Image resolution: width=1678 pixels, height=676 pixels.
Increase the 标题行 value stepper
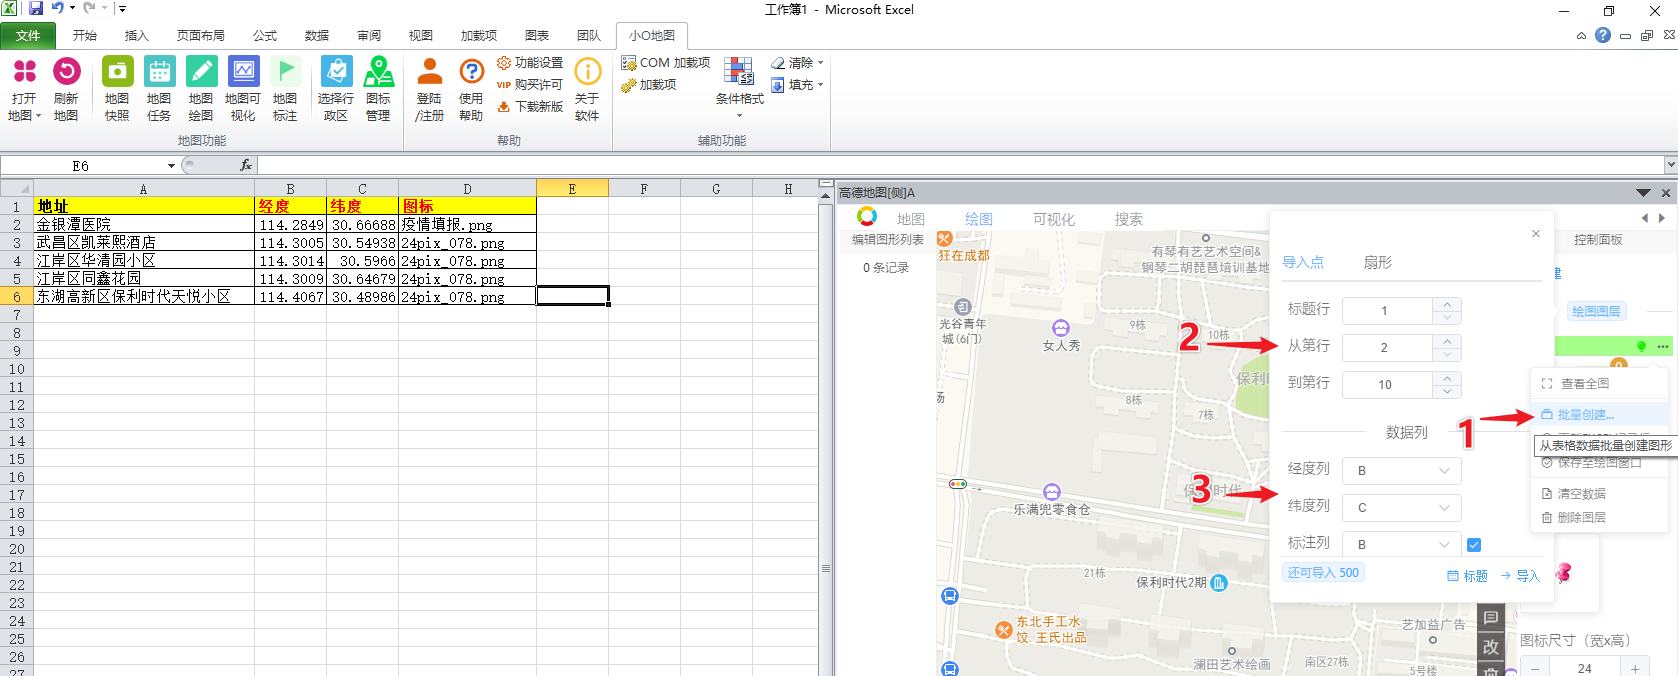(x=1447, y=304)
